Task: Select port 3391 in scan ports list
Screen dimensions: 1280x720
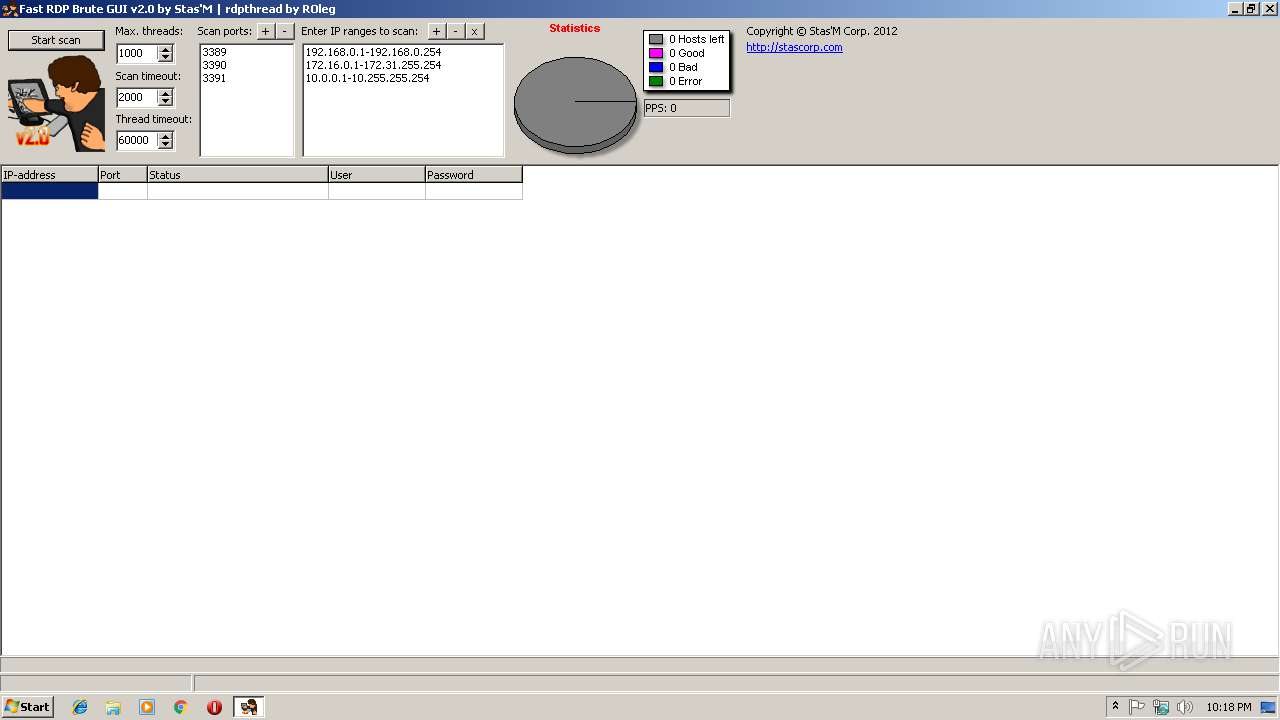Action: coord(214,78)
